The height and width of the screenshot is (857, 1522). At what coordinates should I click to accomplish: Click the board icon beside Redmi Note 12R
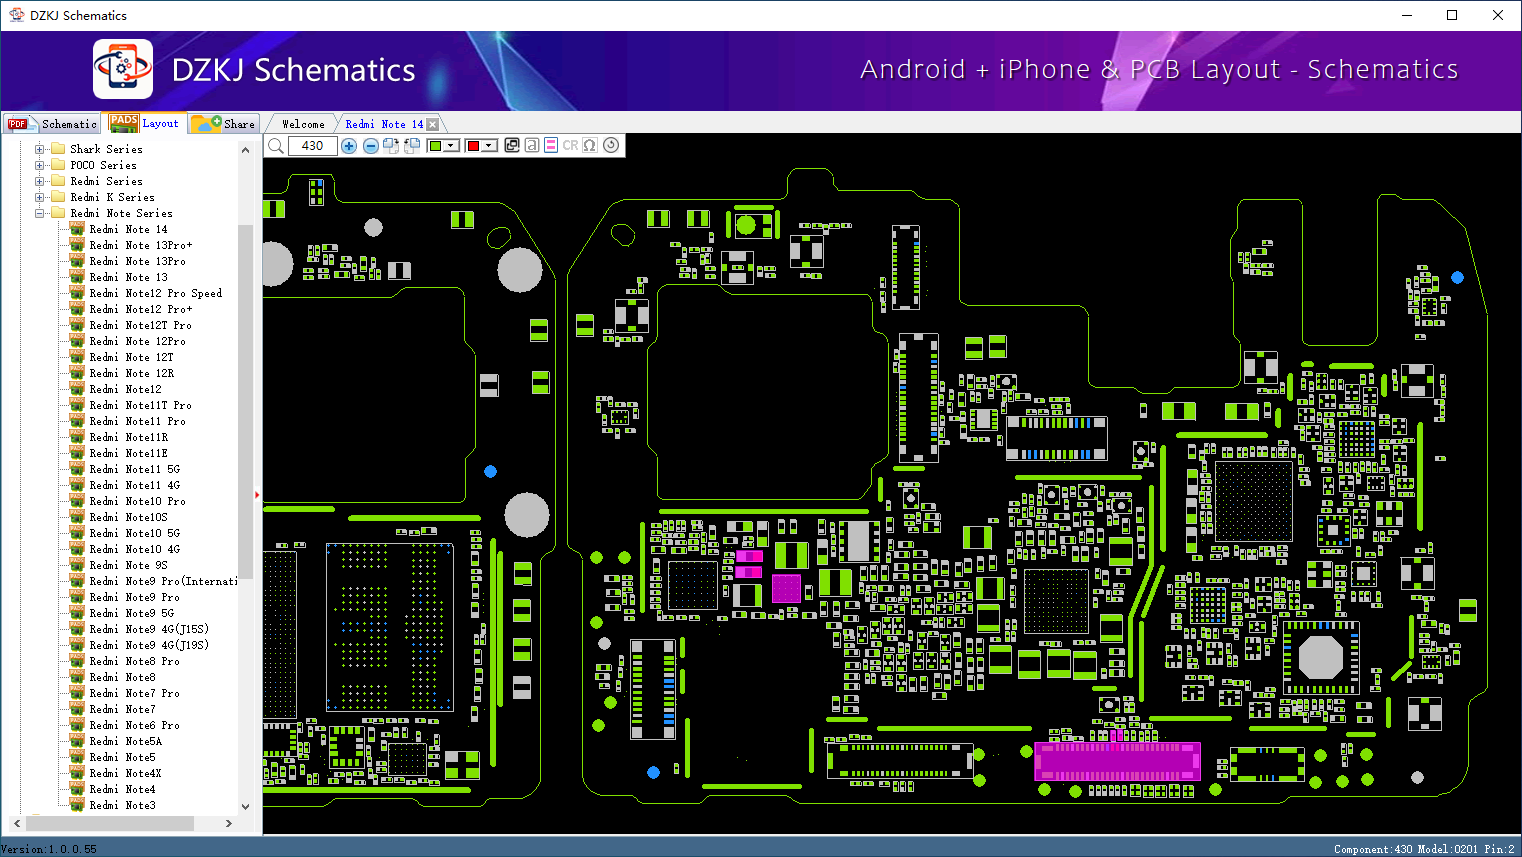coord(77,373)
